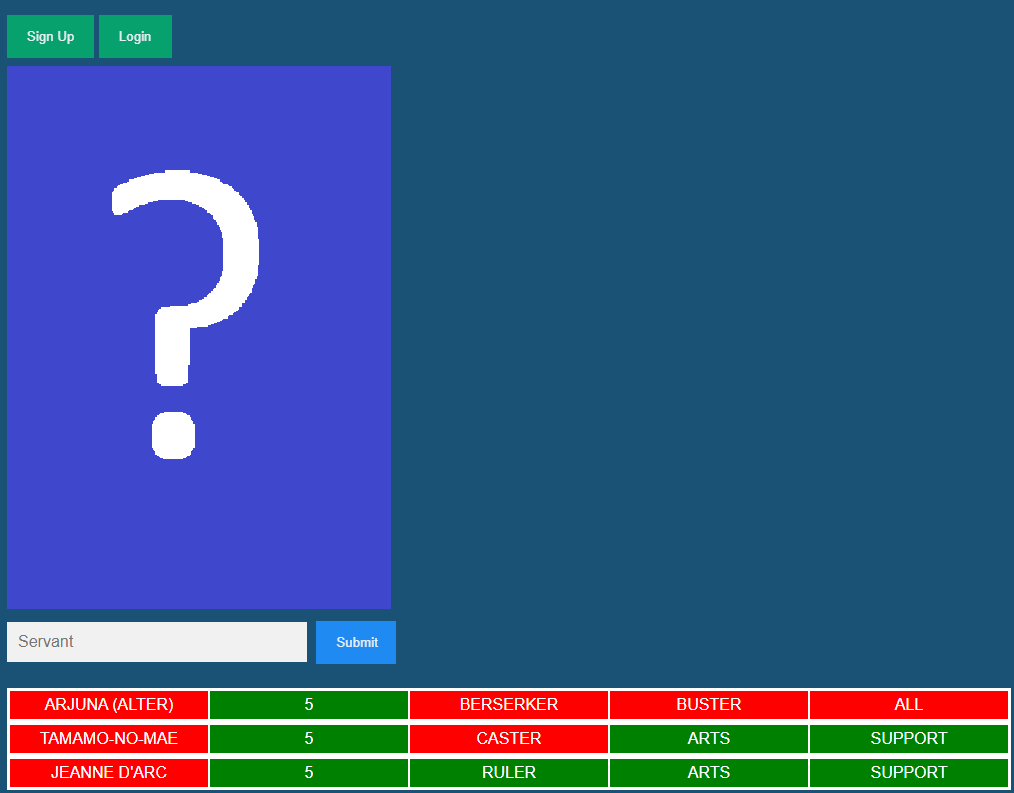
Task: Click ARTS cell in Tamamo-no-Mae row
Action: pos(709,739)
